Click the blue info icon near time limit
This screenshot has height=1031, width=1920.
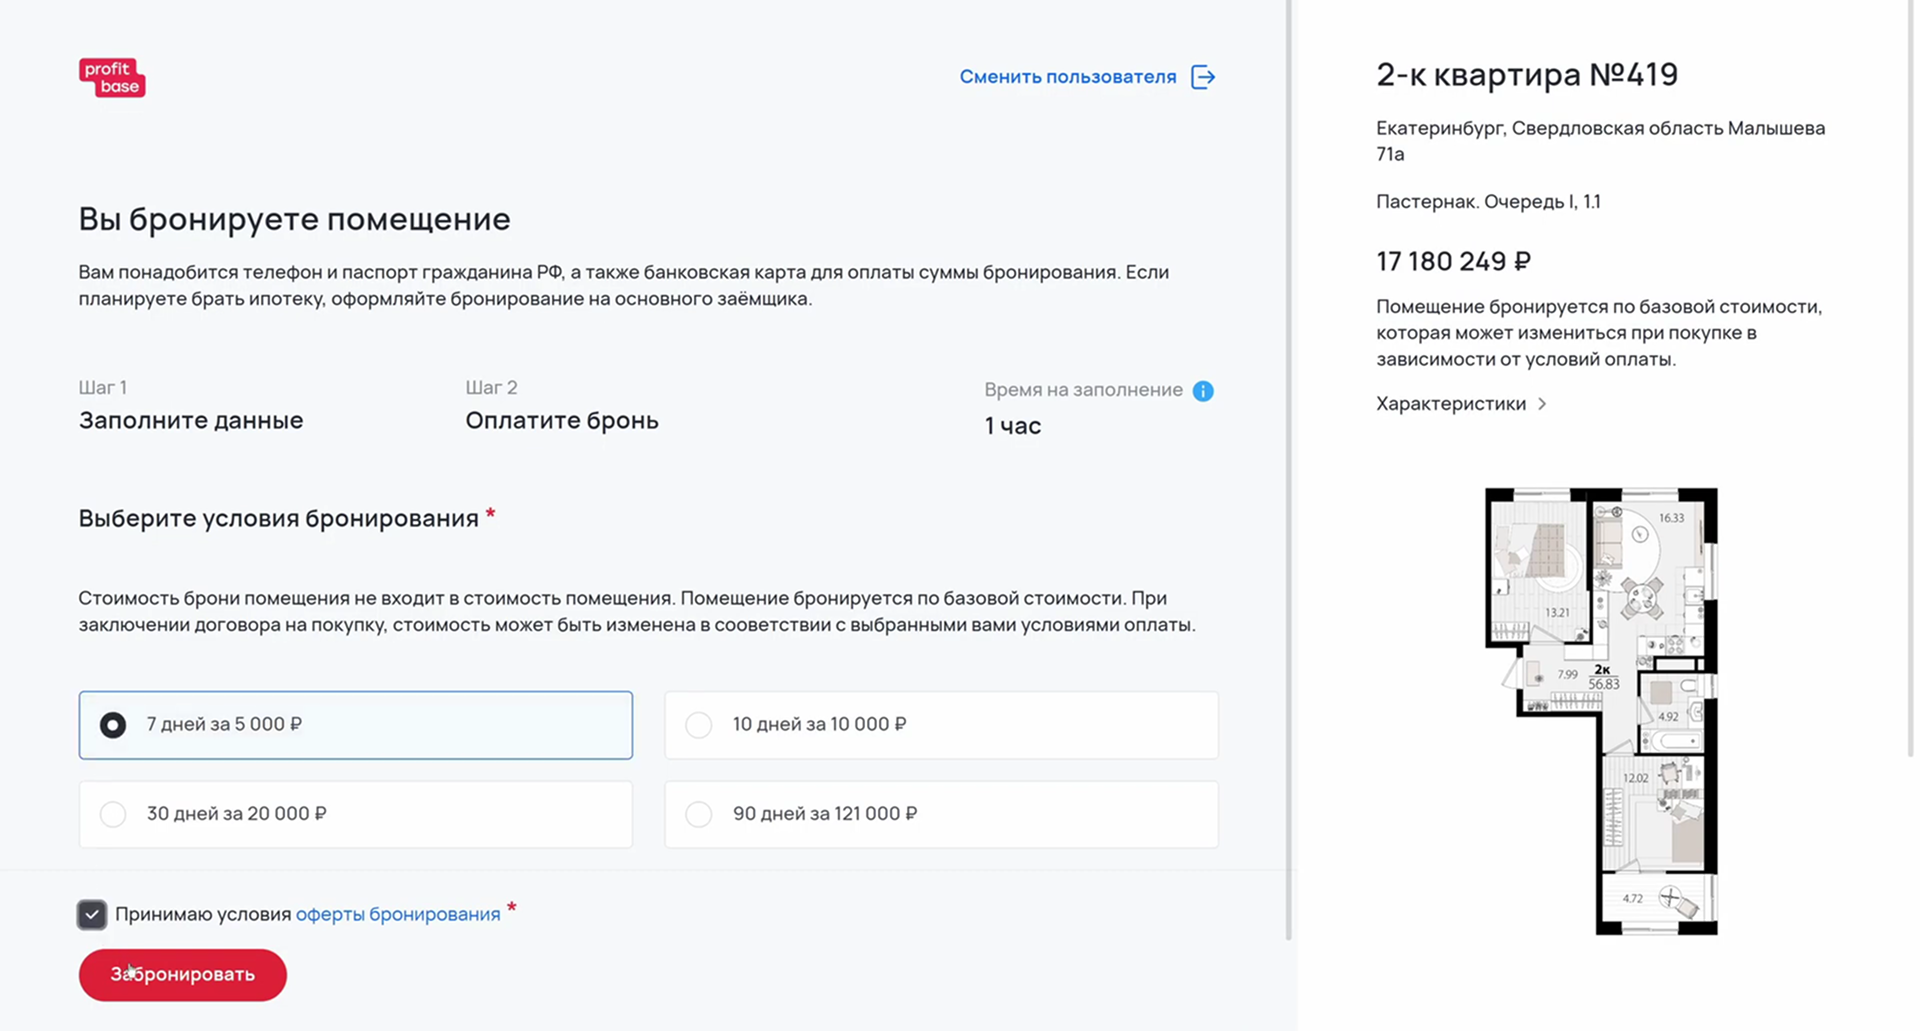coord(1203,391)
